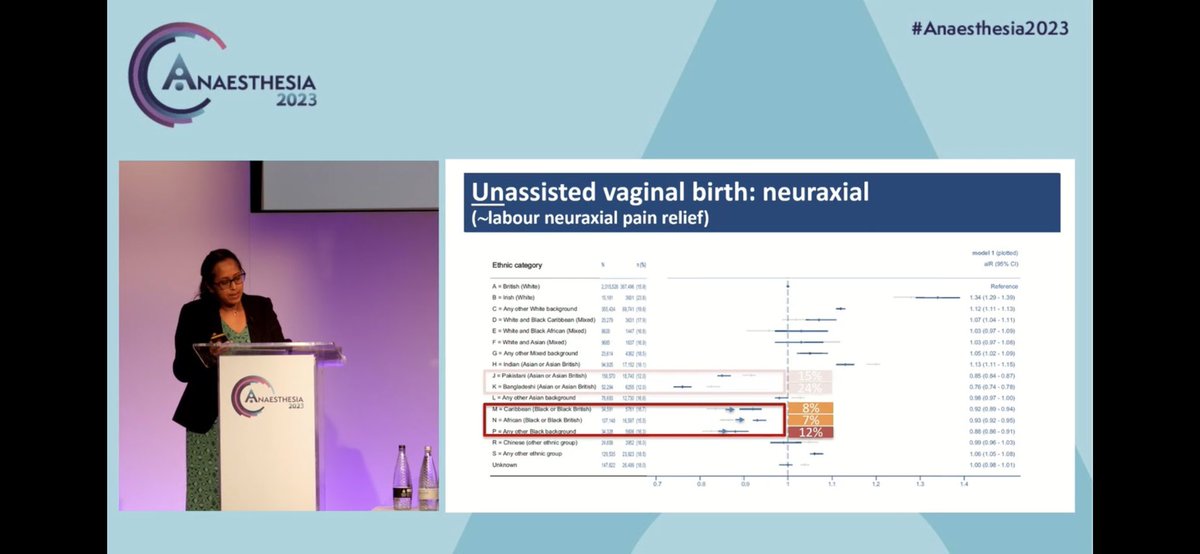The image size is (1200, 554).
Task: Select 'H = Indian (Asian or Asian British)' row
Action: (537, 364)
